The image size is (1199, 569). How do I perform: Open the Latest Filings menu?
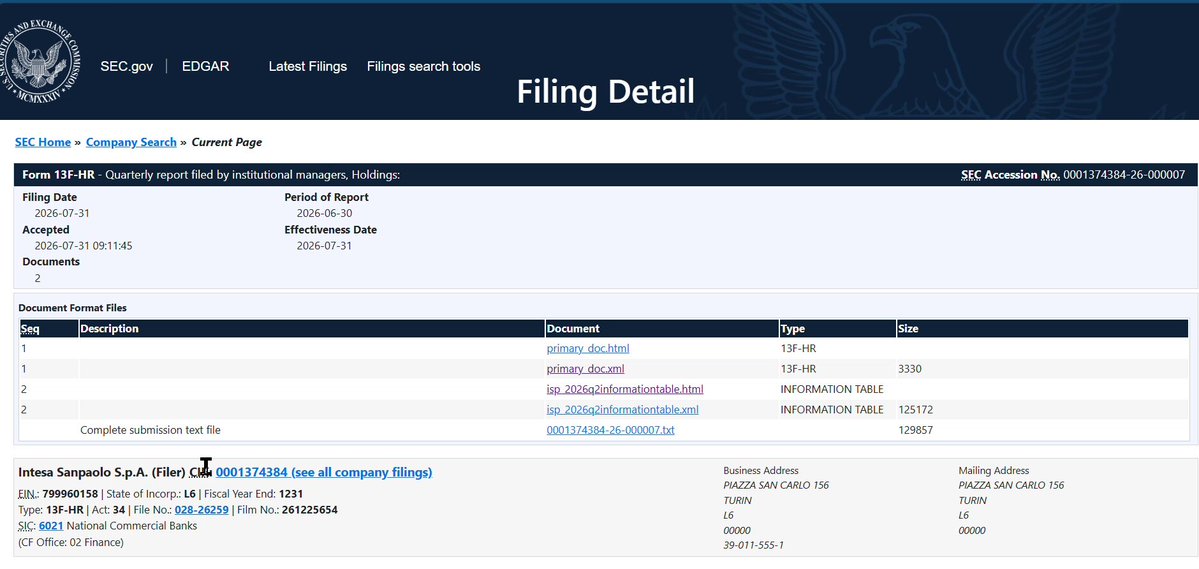click(307, 67)
